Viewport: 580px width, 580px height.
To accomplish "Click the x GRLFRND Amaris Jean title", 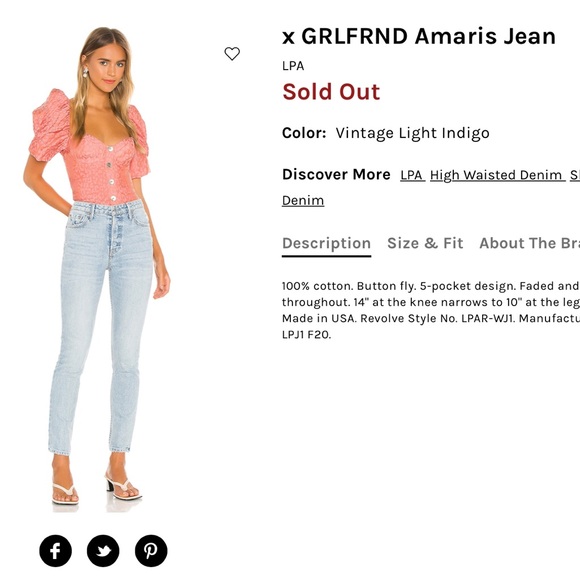I will [x=419, y=36].
